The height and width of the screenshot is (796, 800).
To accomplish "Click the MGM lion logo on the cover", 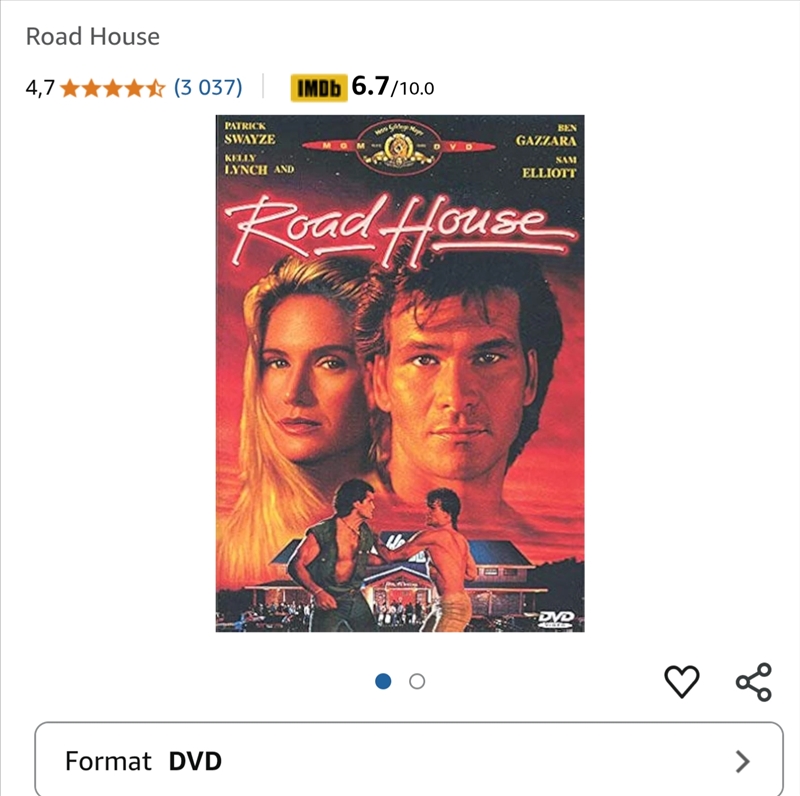I will point(398,146).
